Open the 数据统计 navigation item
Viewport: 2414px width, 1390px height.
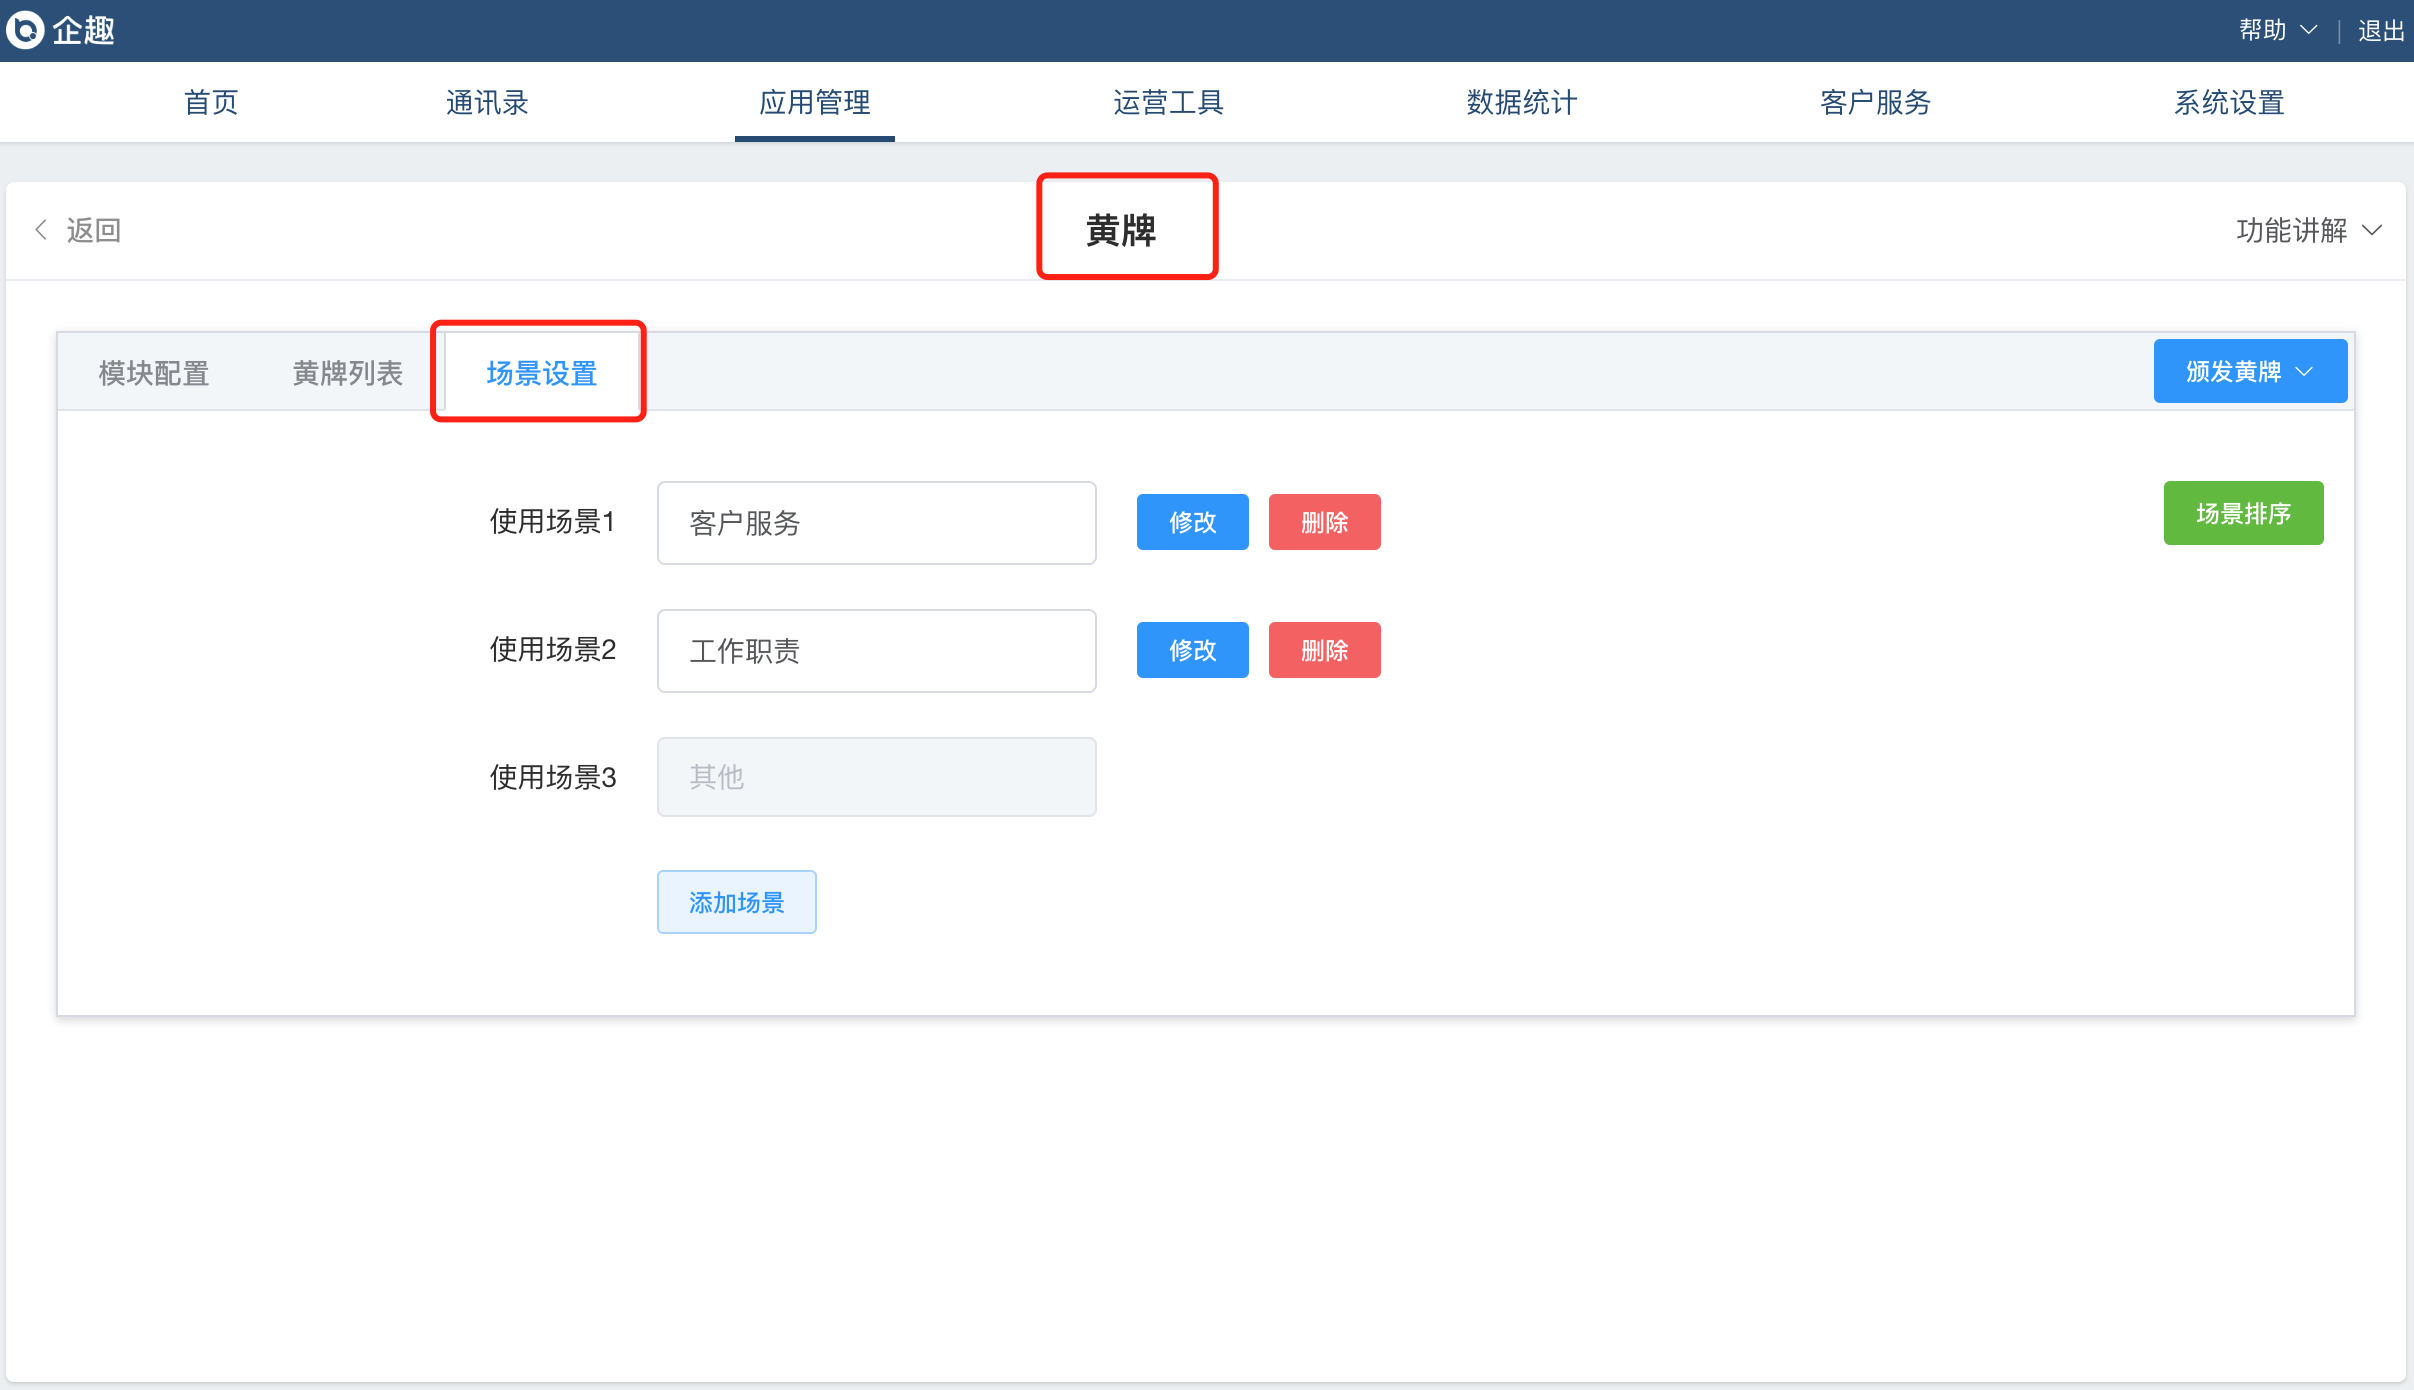1521,102
